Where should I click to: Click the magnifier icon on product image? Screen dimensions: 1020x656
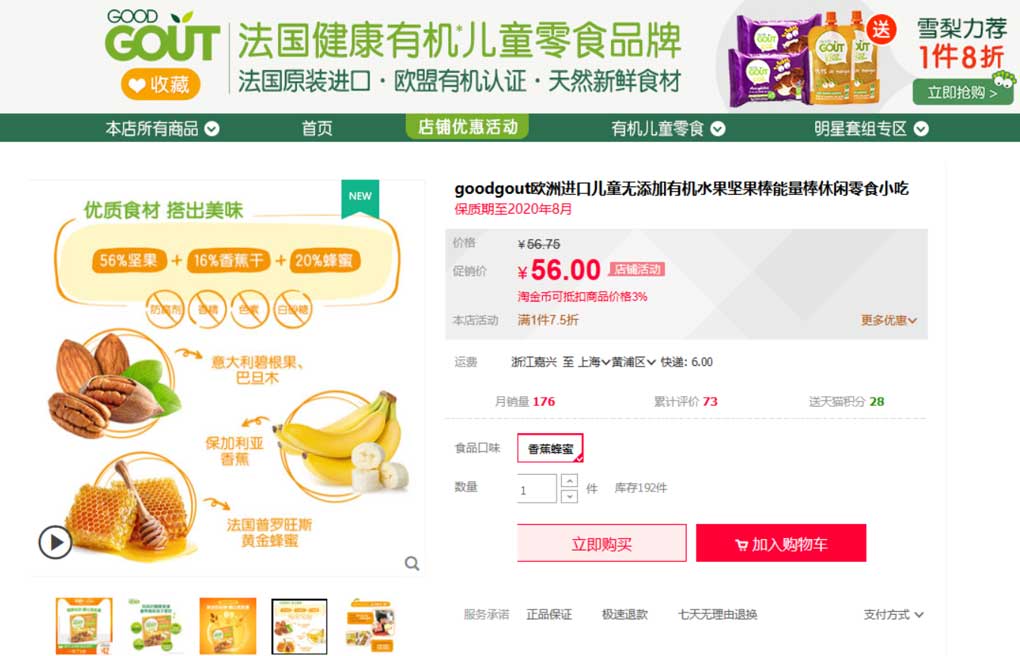click(412, 563)
